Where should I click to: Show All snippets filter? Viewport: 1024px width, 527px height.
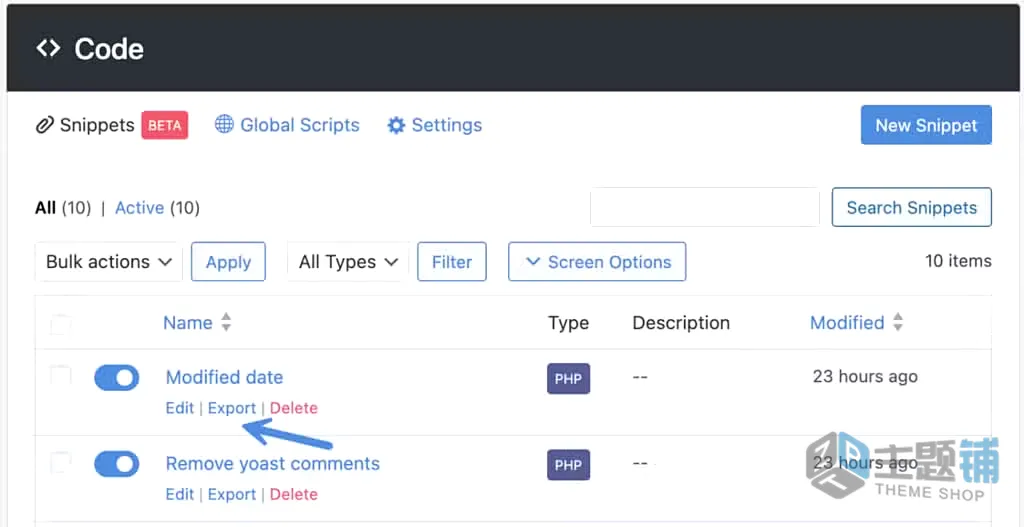click(x=45, y=208)
